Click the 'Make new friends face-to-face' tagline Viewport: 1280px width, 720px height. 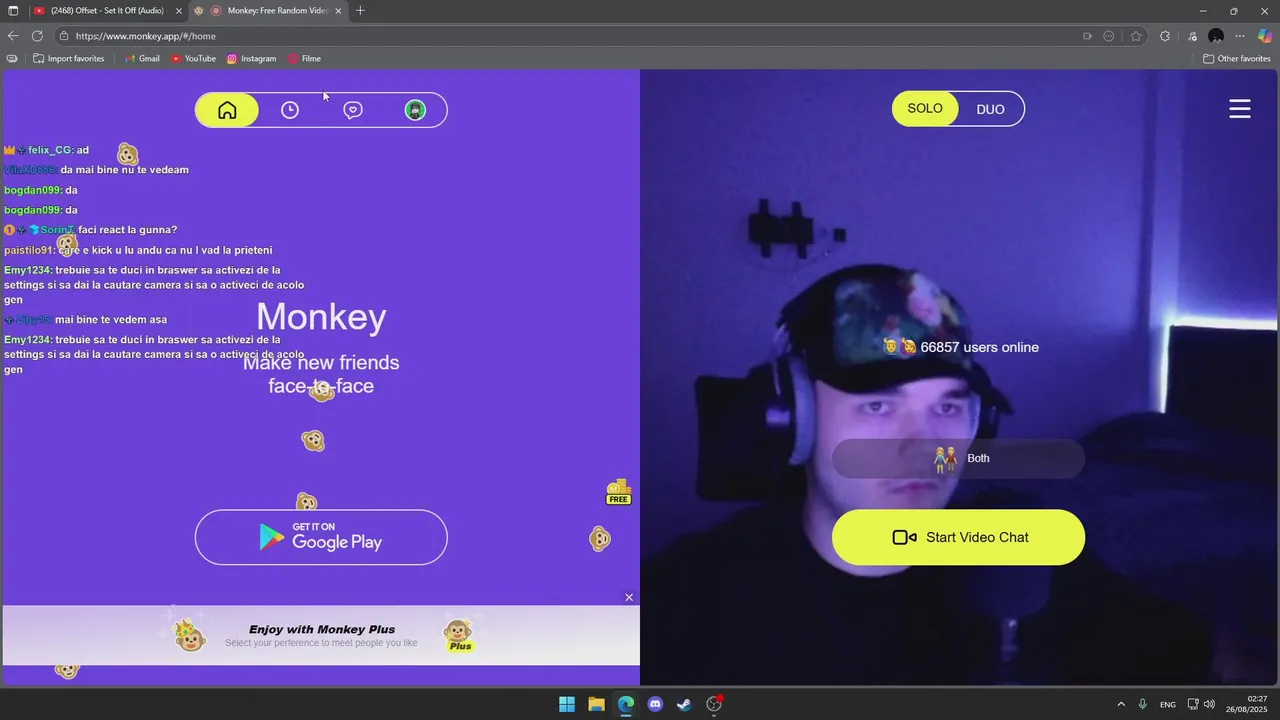pos(321,374)
